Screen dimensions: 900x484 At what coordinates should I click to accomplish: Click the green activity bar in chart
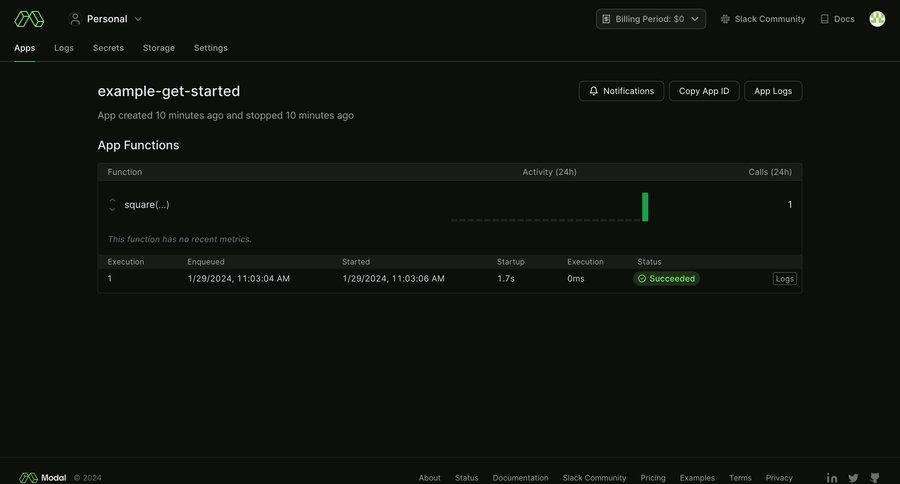(645, 207)
